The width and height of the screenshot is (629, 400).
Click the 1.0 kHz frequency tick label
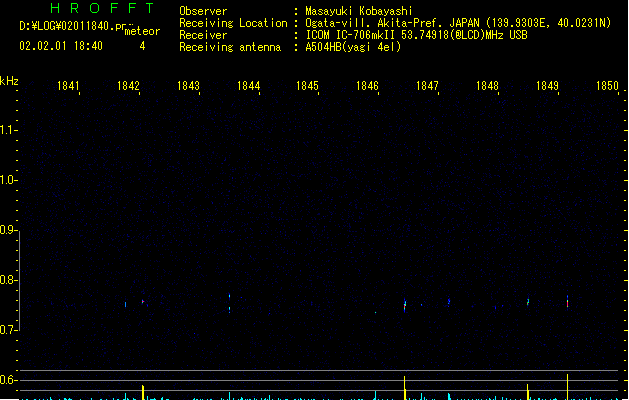pyautogui.click(x=8, y=180)
